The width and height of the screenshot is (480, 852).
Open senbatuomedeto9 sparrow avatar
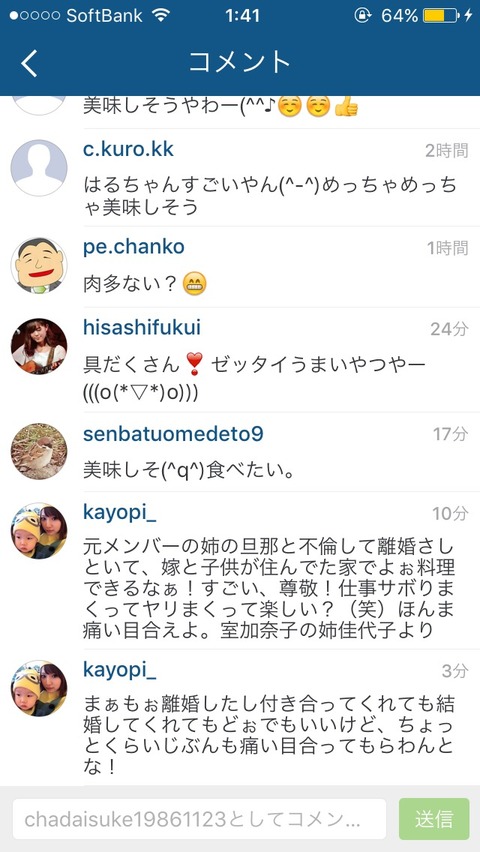[39, 452]
